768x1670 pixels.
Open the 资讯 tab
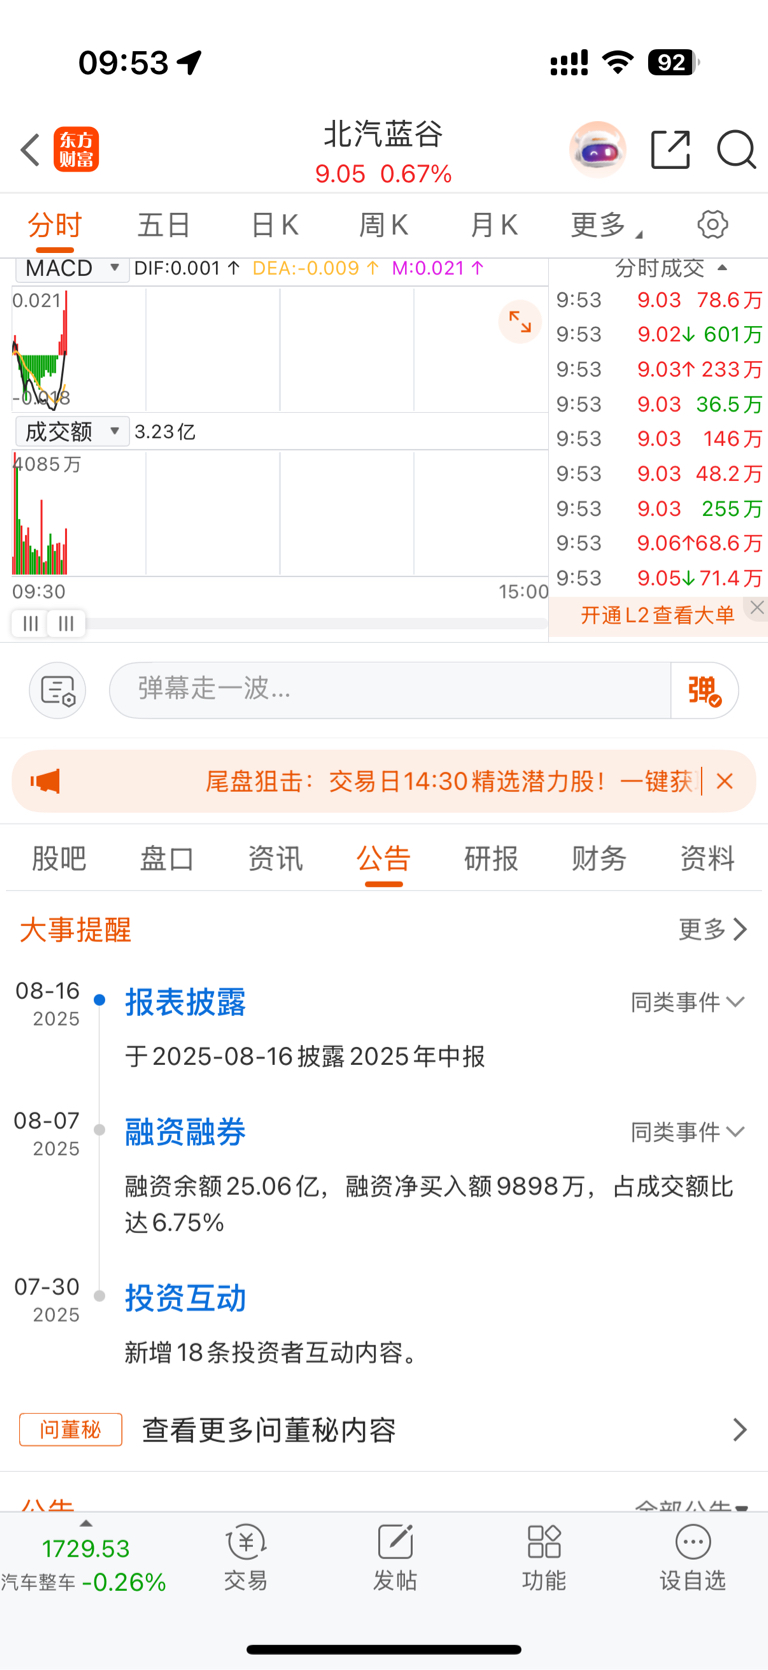(275, 858)
